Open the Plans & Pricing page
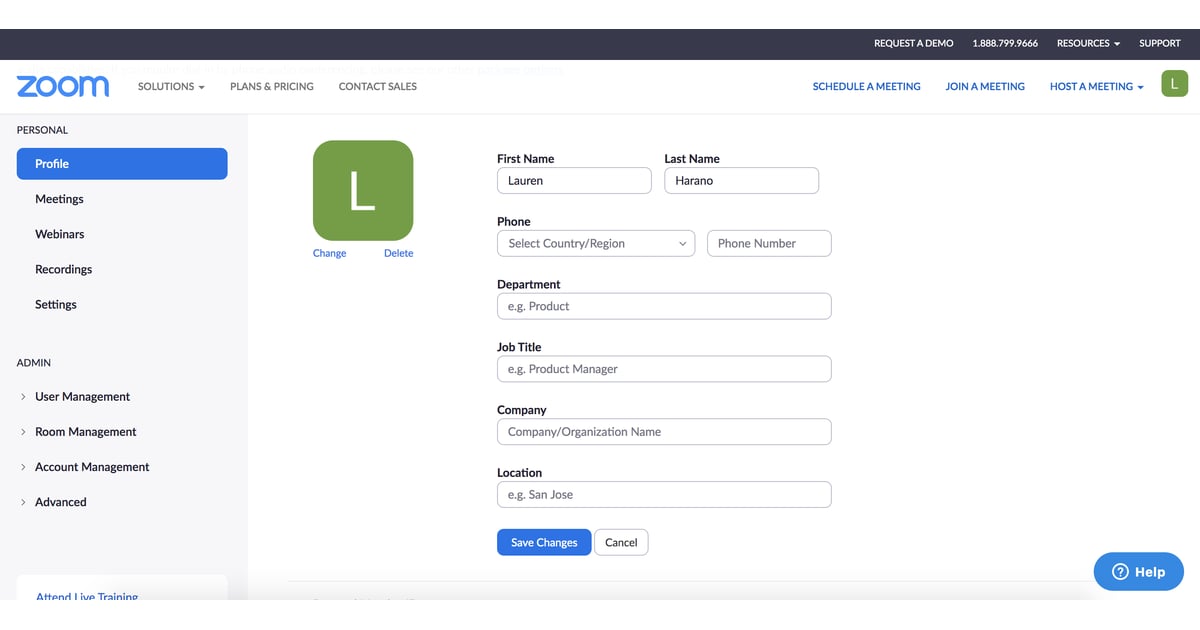Screen dimensions: 1200x630 (x=271, y=87)
